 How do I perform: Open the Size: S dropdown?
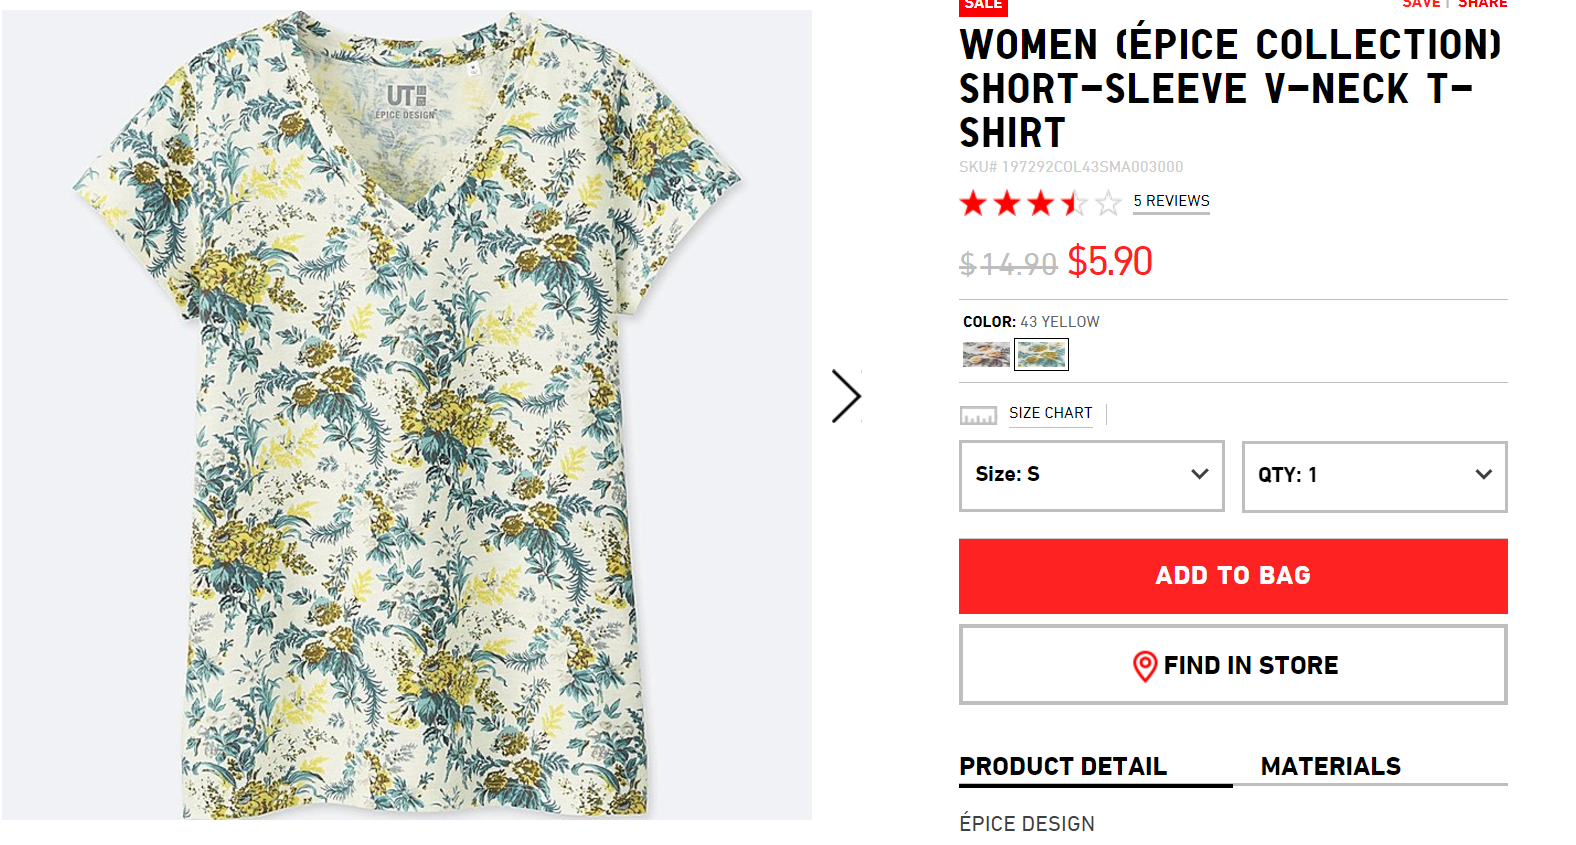click(1091, 475)
